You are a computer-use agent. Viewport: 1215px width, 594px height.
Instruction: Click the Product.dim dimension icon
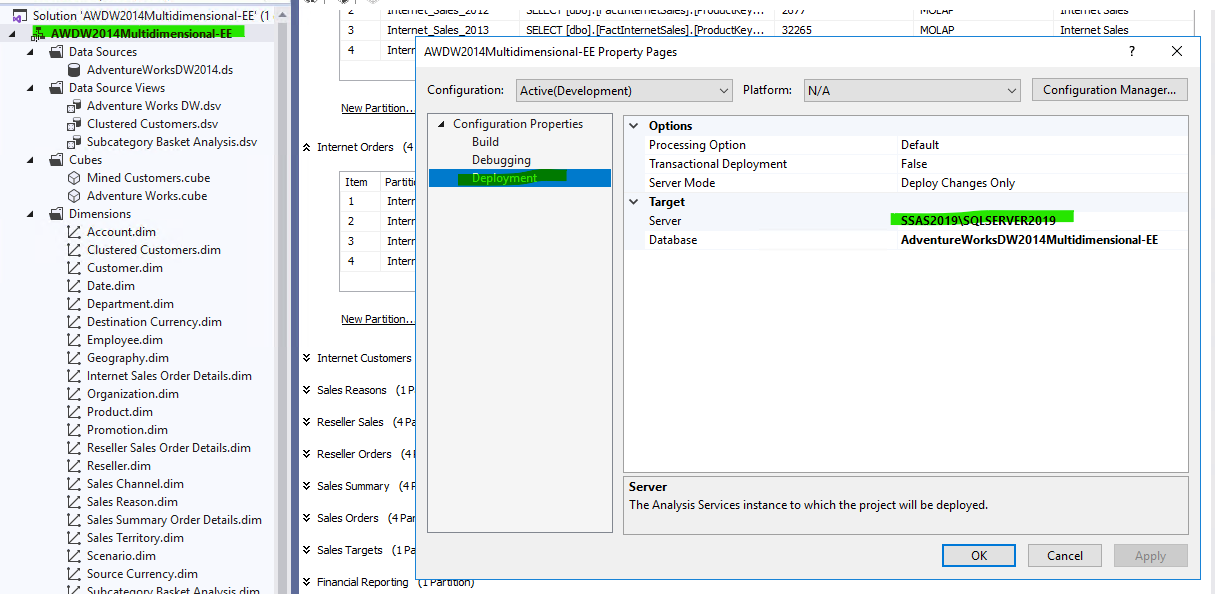pyautogui.click(x=74, y=412)
